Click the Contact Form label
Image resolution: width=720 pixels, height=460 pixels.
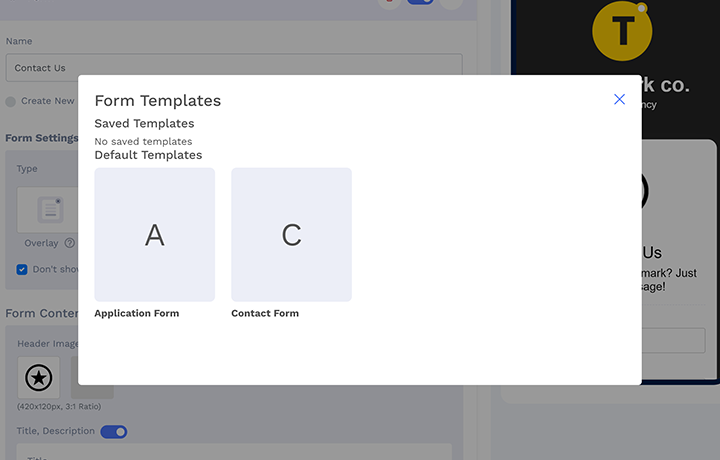(265, 313)
